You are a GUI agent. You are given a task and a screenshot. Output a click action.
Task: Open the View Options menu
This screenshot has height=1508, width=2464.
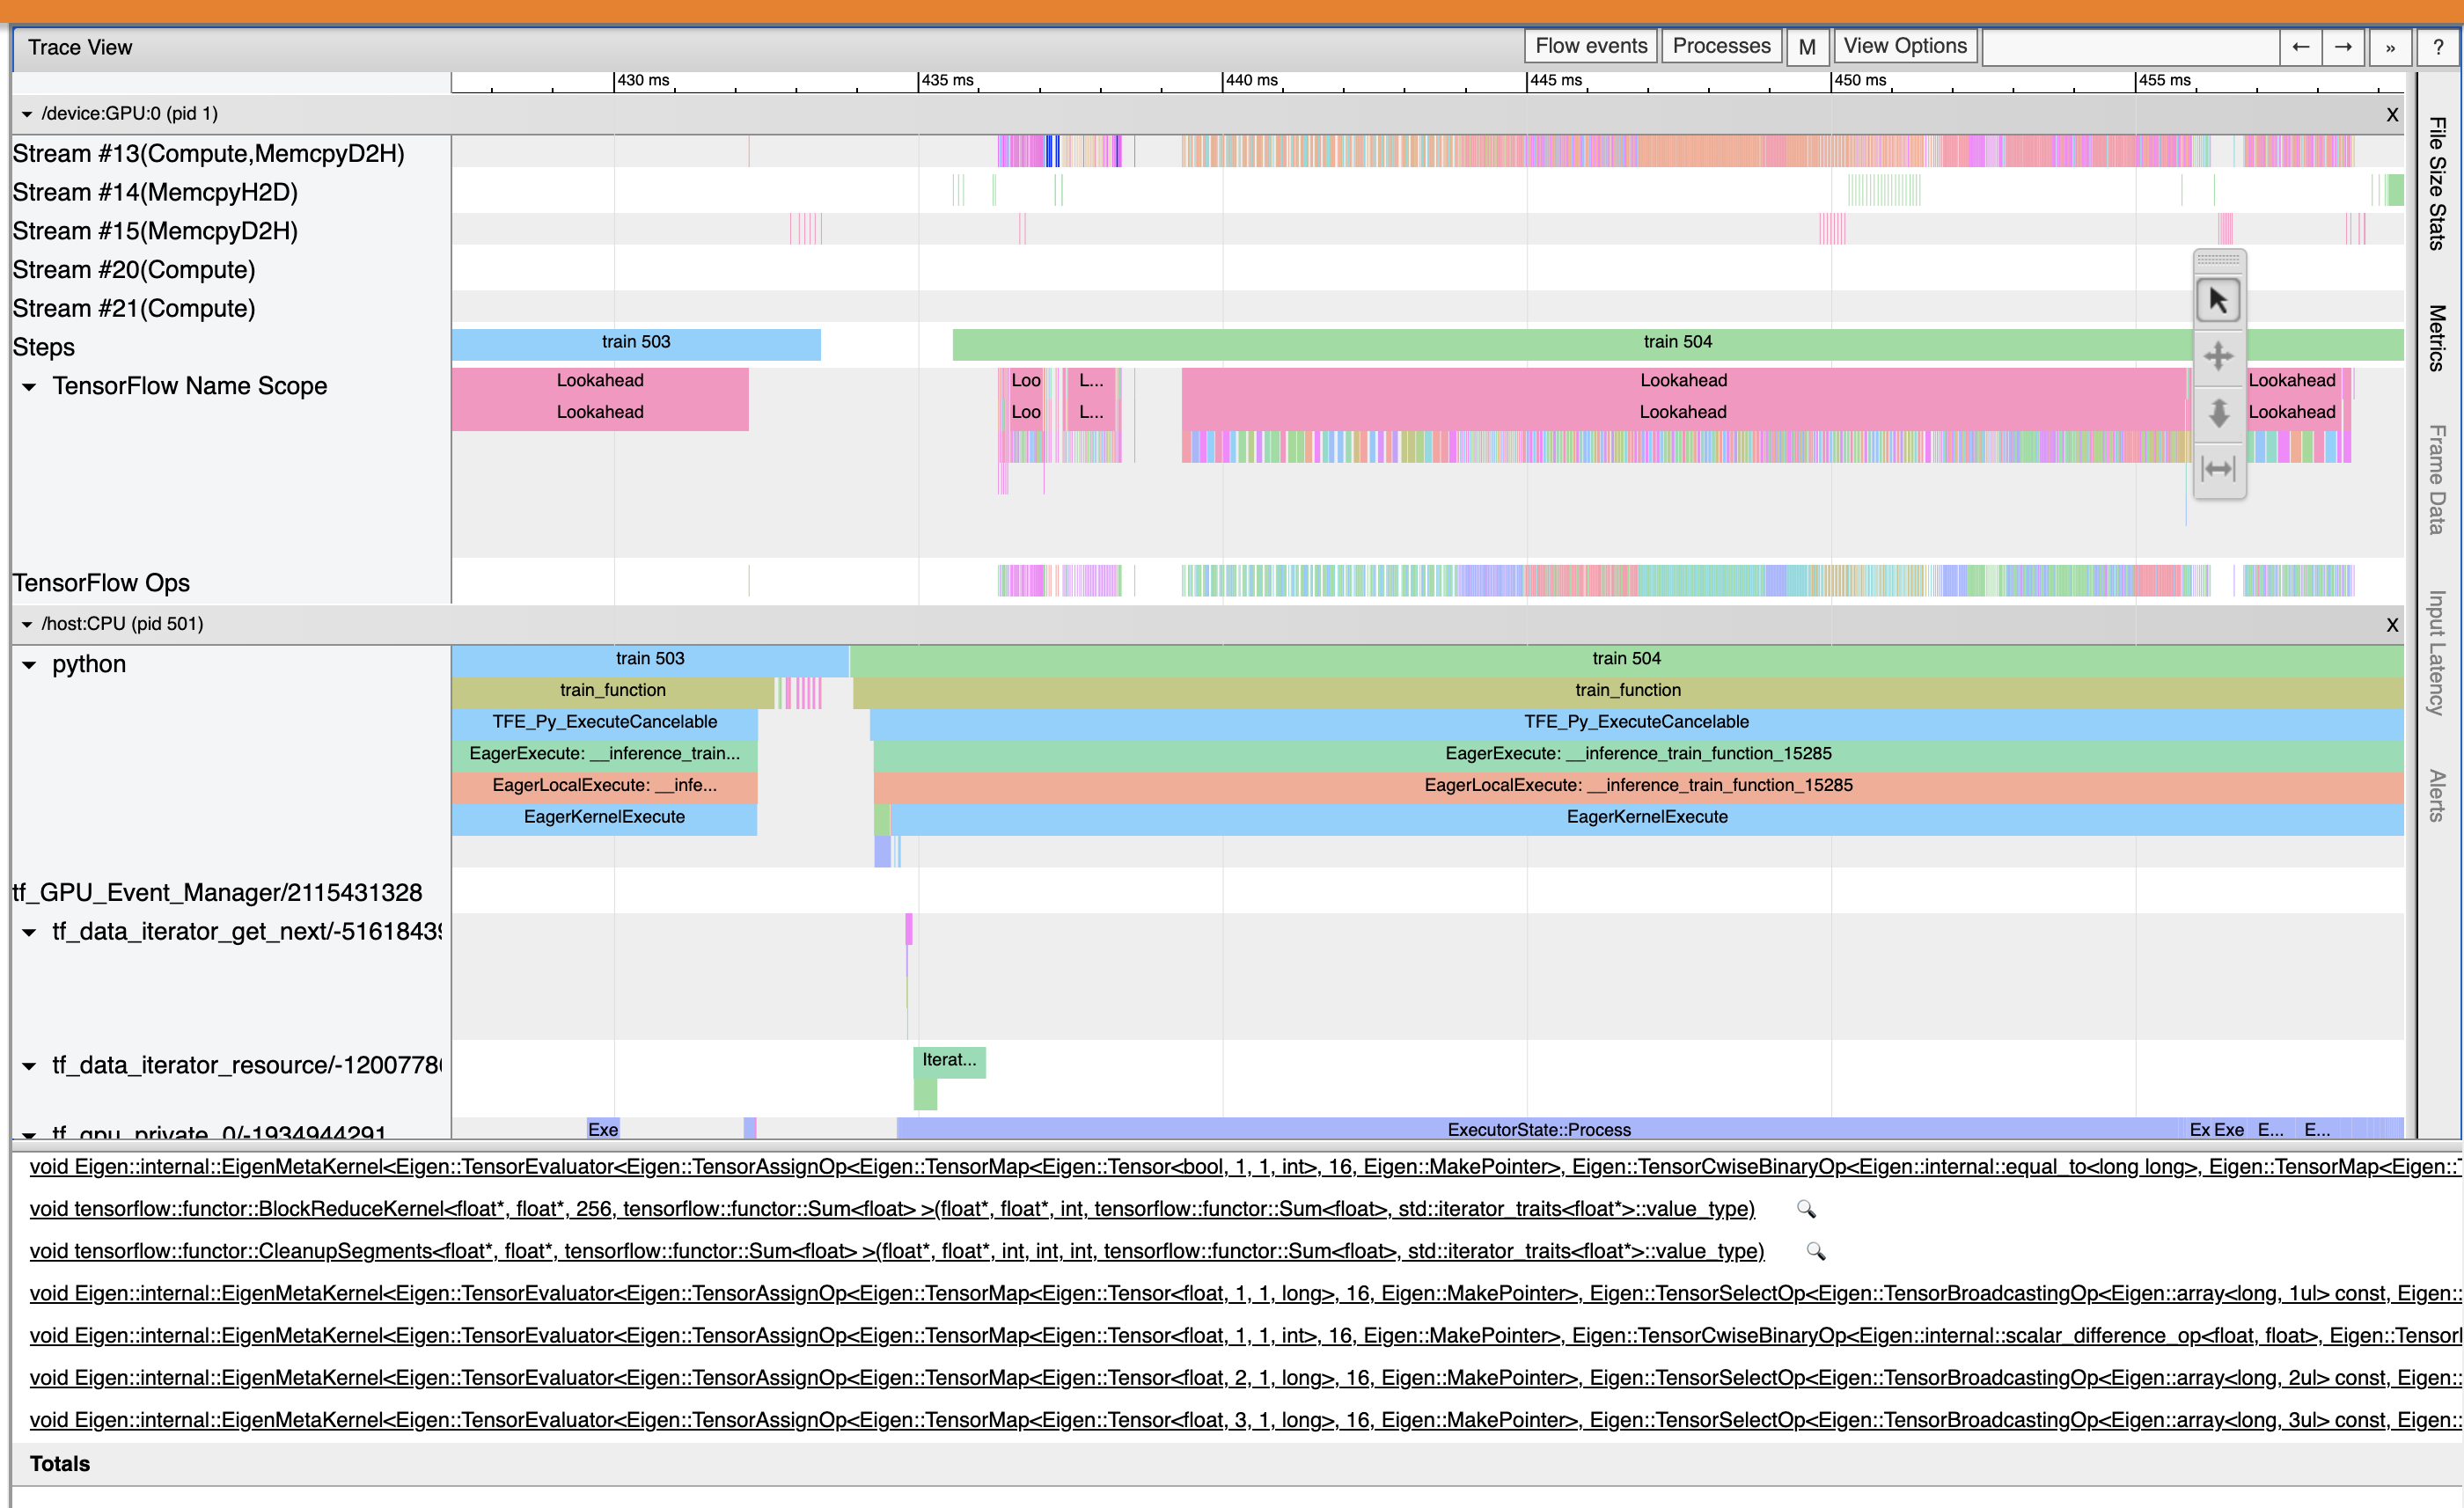(x=1904, y=46)
